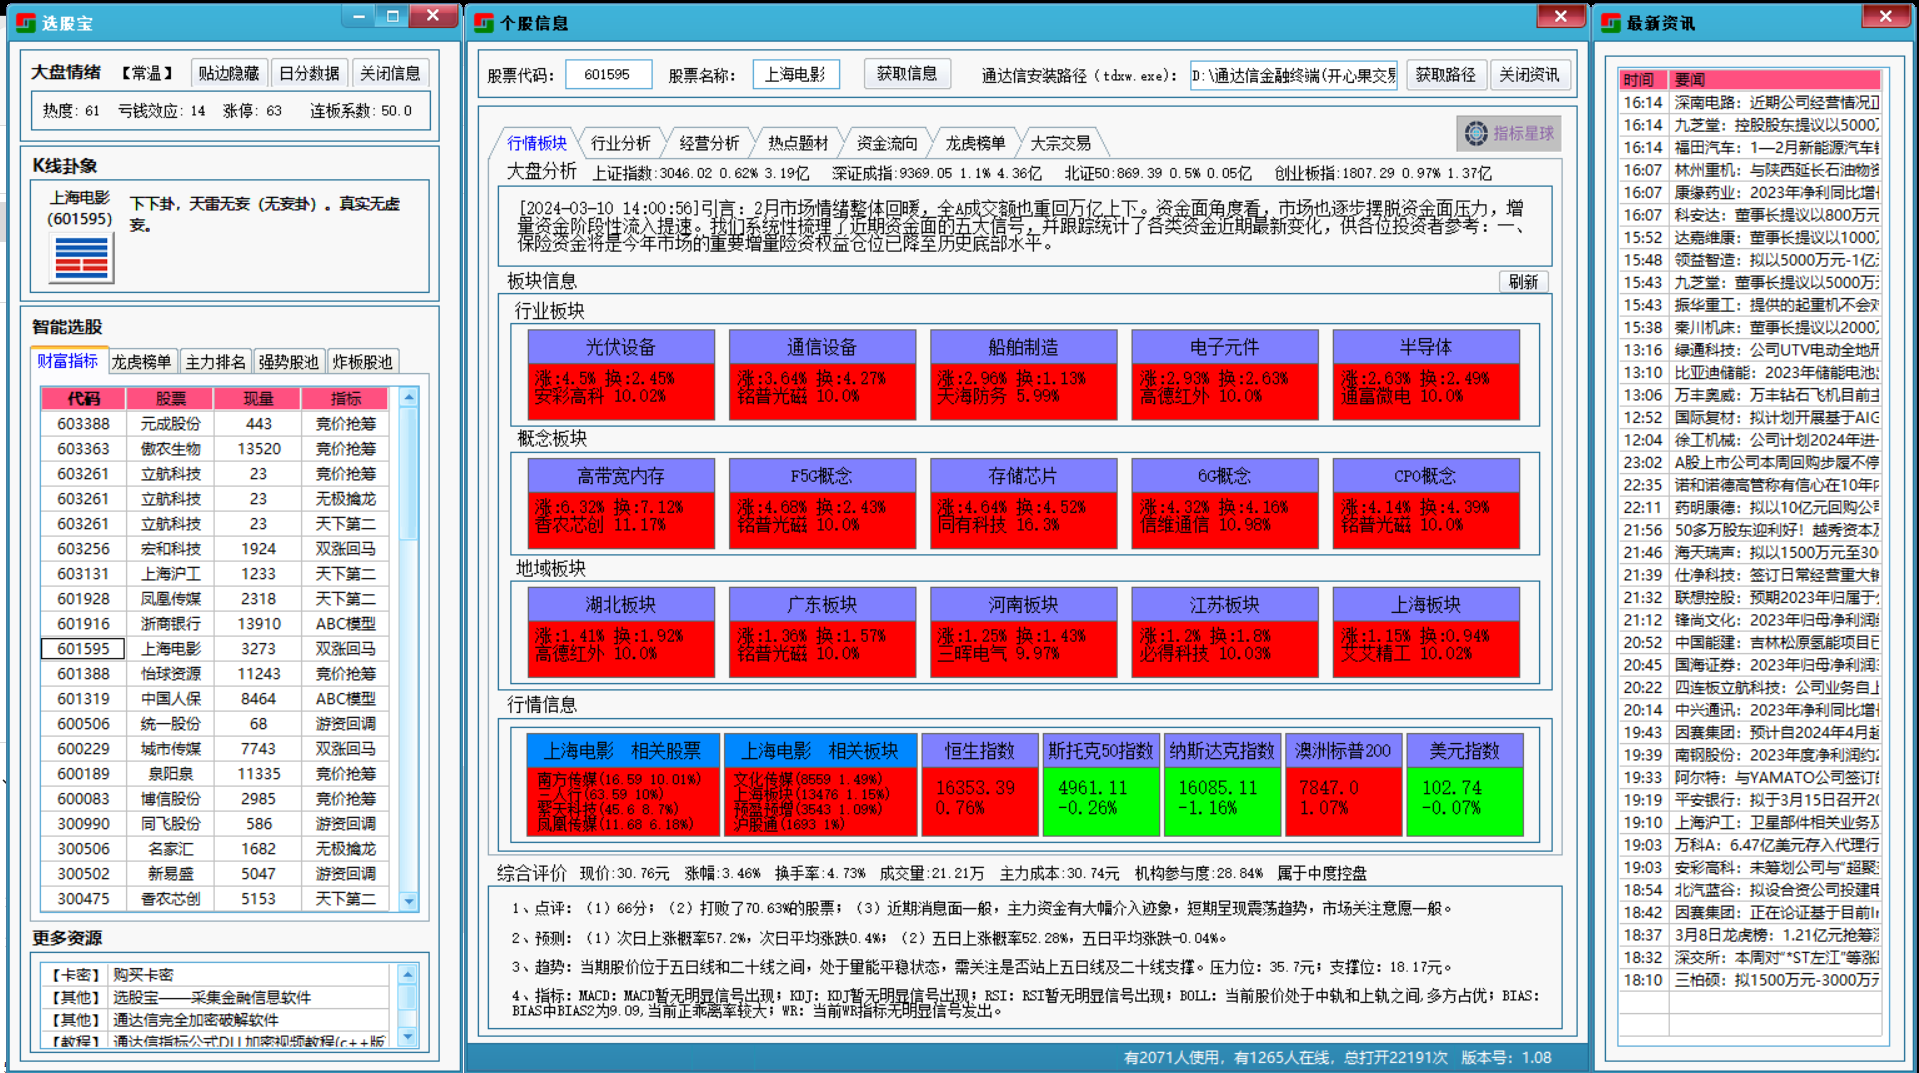Click the 选股宝——采集金融信息软件 resource entry
The width and height of the screenshot is (1919, 1073).
click(215, 997)
